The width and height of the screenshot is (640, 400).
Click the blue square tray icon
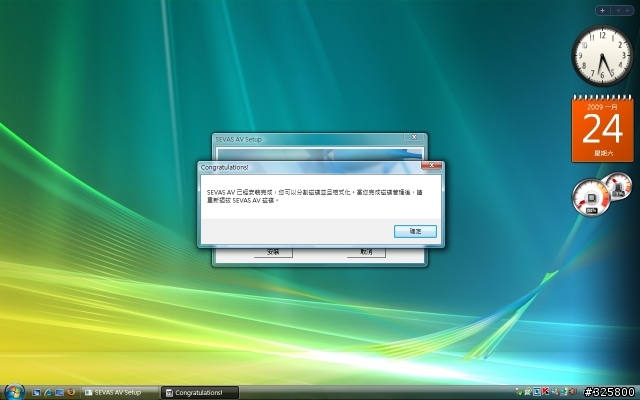pyautogui.click(x=537, y=391)
